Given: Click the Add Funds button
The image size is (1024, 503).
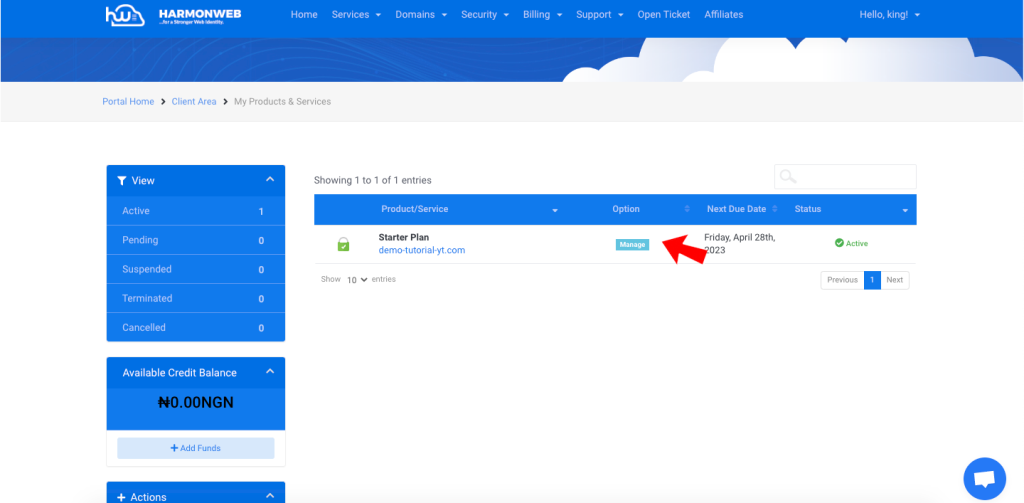Looking at the screenshot, I should [196, 448].
